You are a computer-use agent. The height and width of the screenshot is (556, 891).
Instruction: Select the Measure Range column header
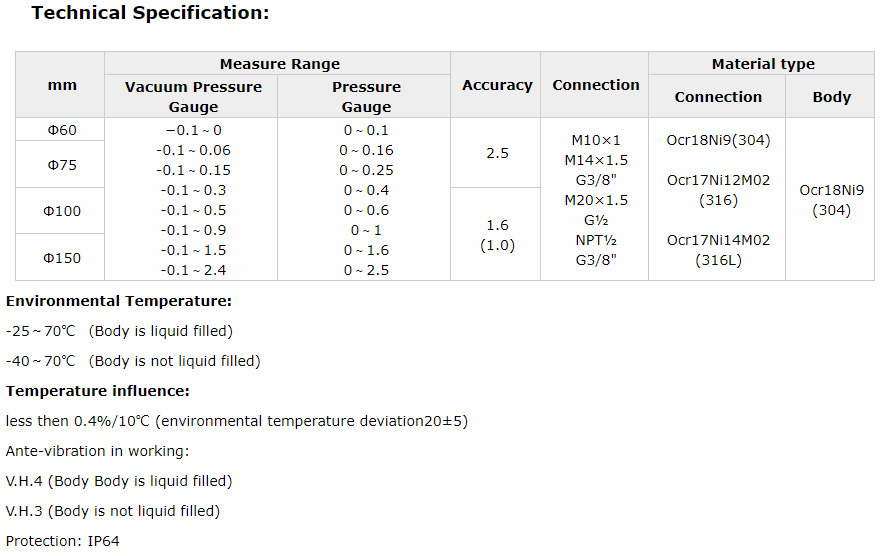click(x=279, y=64)
